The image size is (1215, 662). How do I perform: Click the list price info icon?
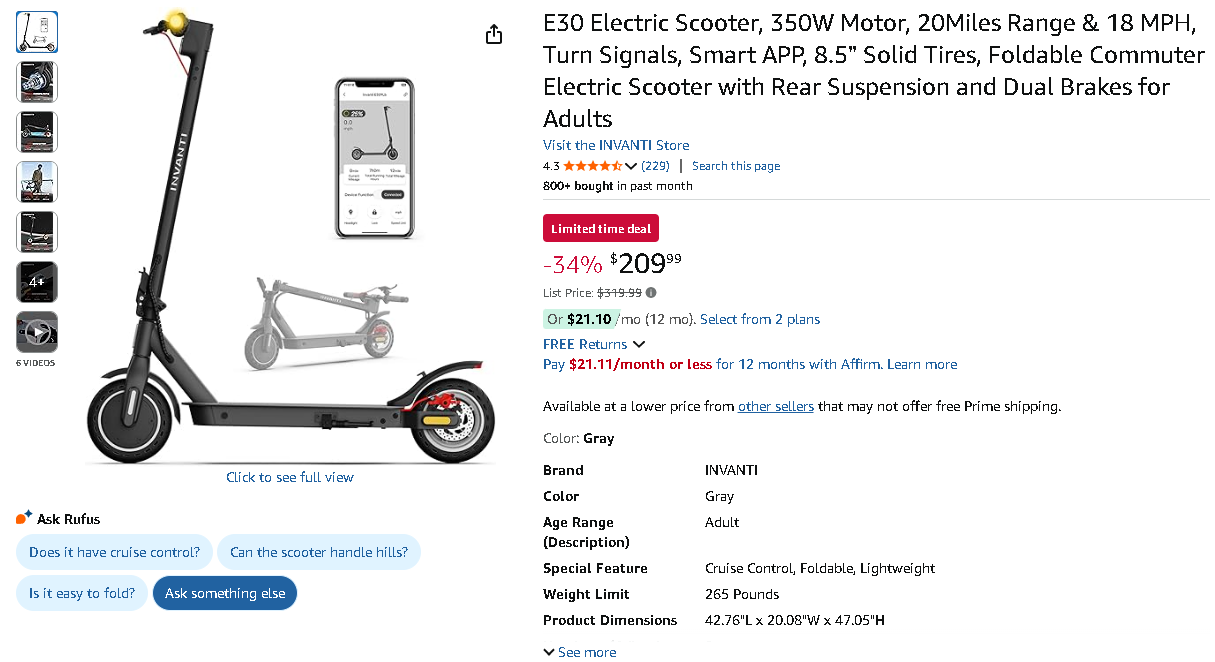pos(651,293)
